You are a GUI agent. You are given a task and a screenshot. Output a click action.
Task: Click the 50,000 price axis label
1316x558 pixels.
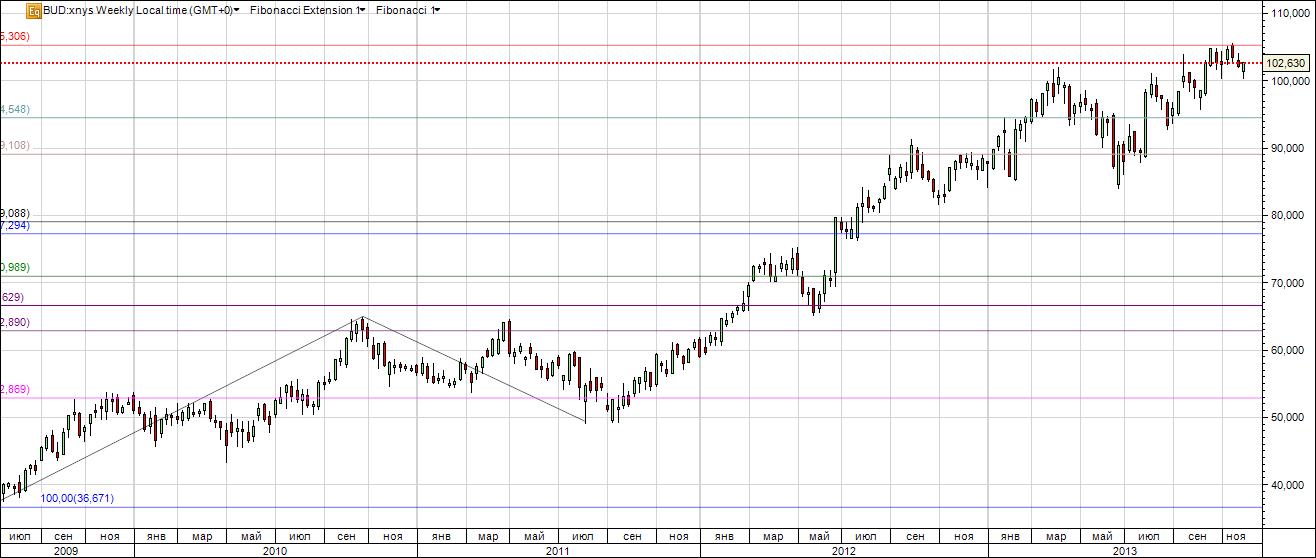click(x=1289, y=417)
